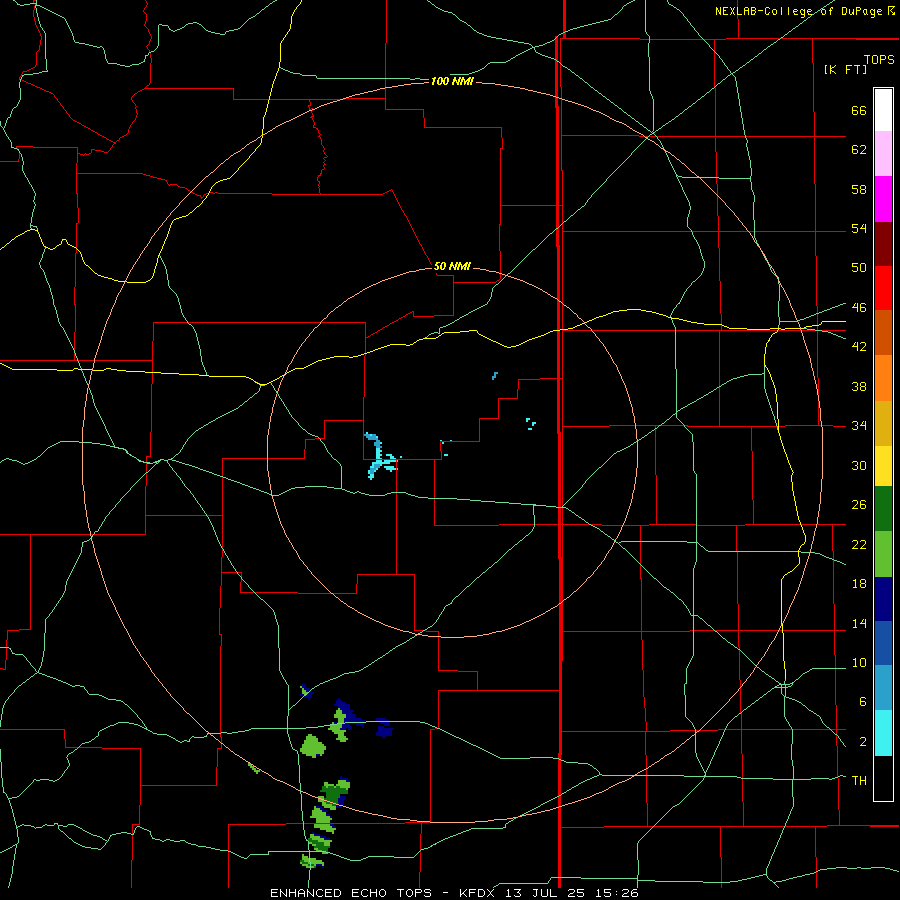900x900 pixels.
Task: Click the 50 NMI range ring label
Action: point(452,266)
